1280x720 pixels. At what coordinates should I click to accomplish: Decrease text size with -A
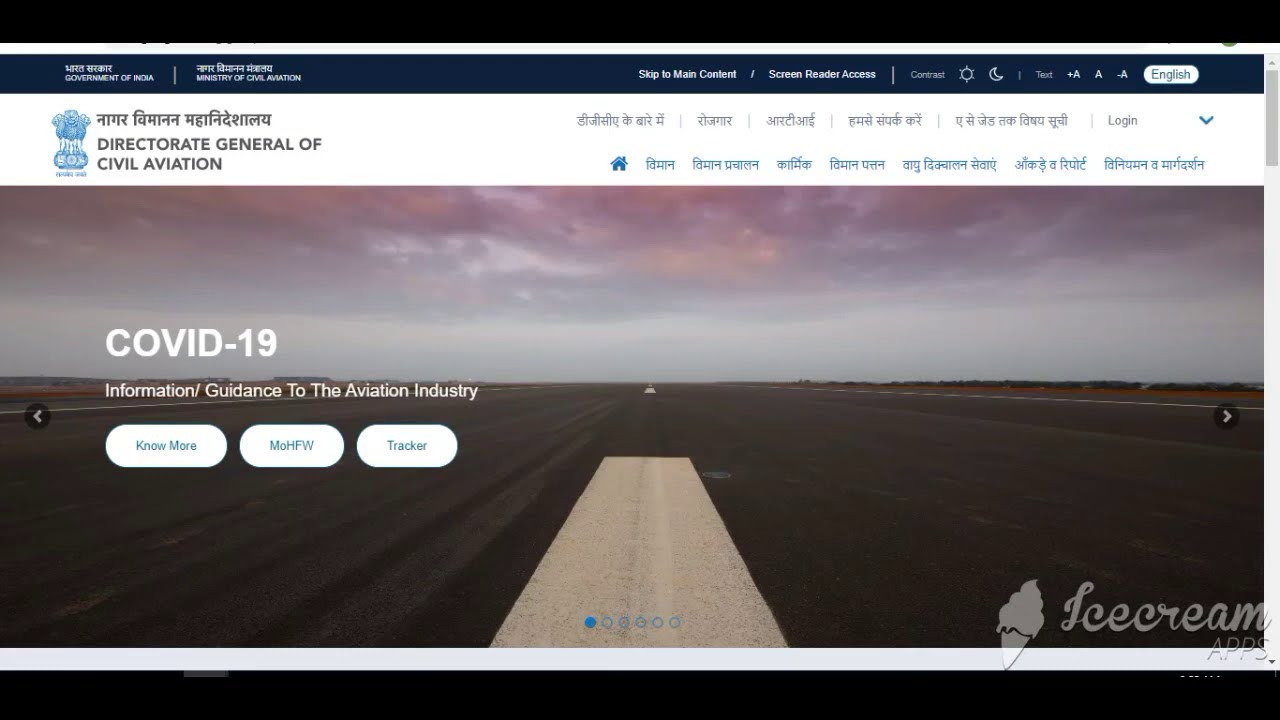pyautogui.click(x=1122, y=74)
